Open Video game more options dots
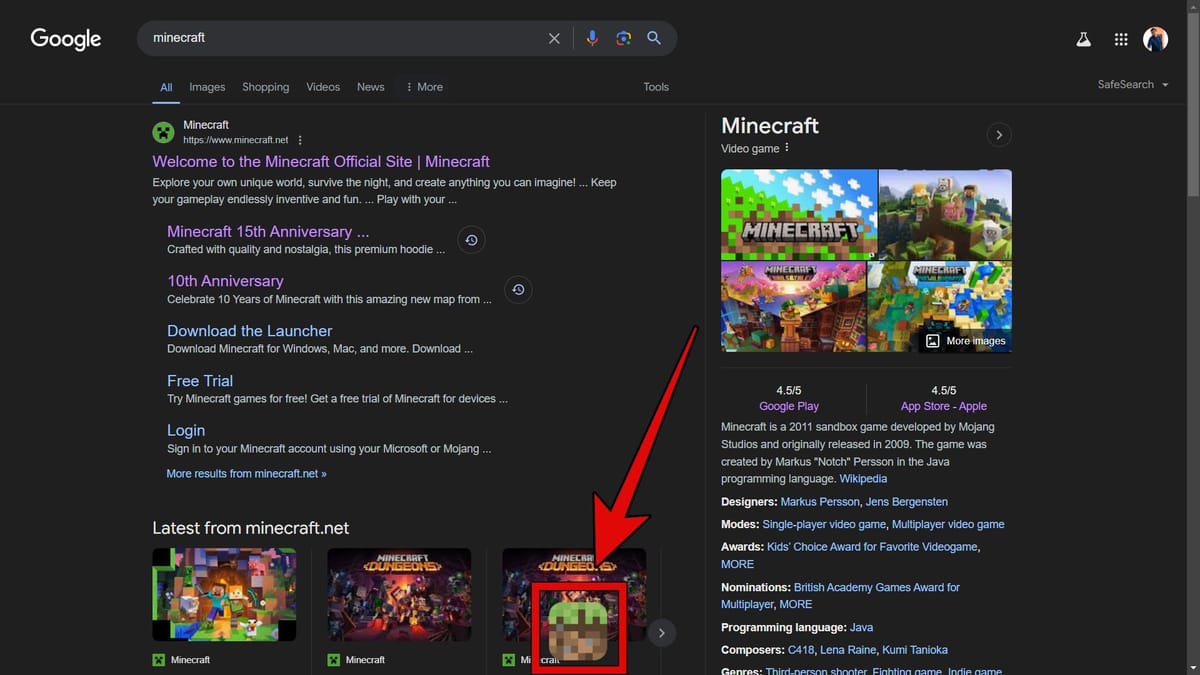 (x=787, y=148)
